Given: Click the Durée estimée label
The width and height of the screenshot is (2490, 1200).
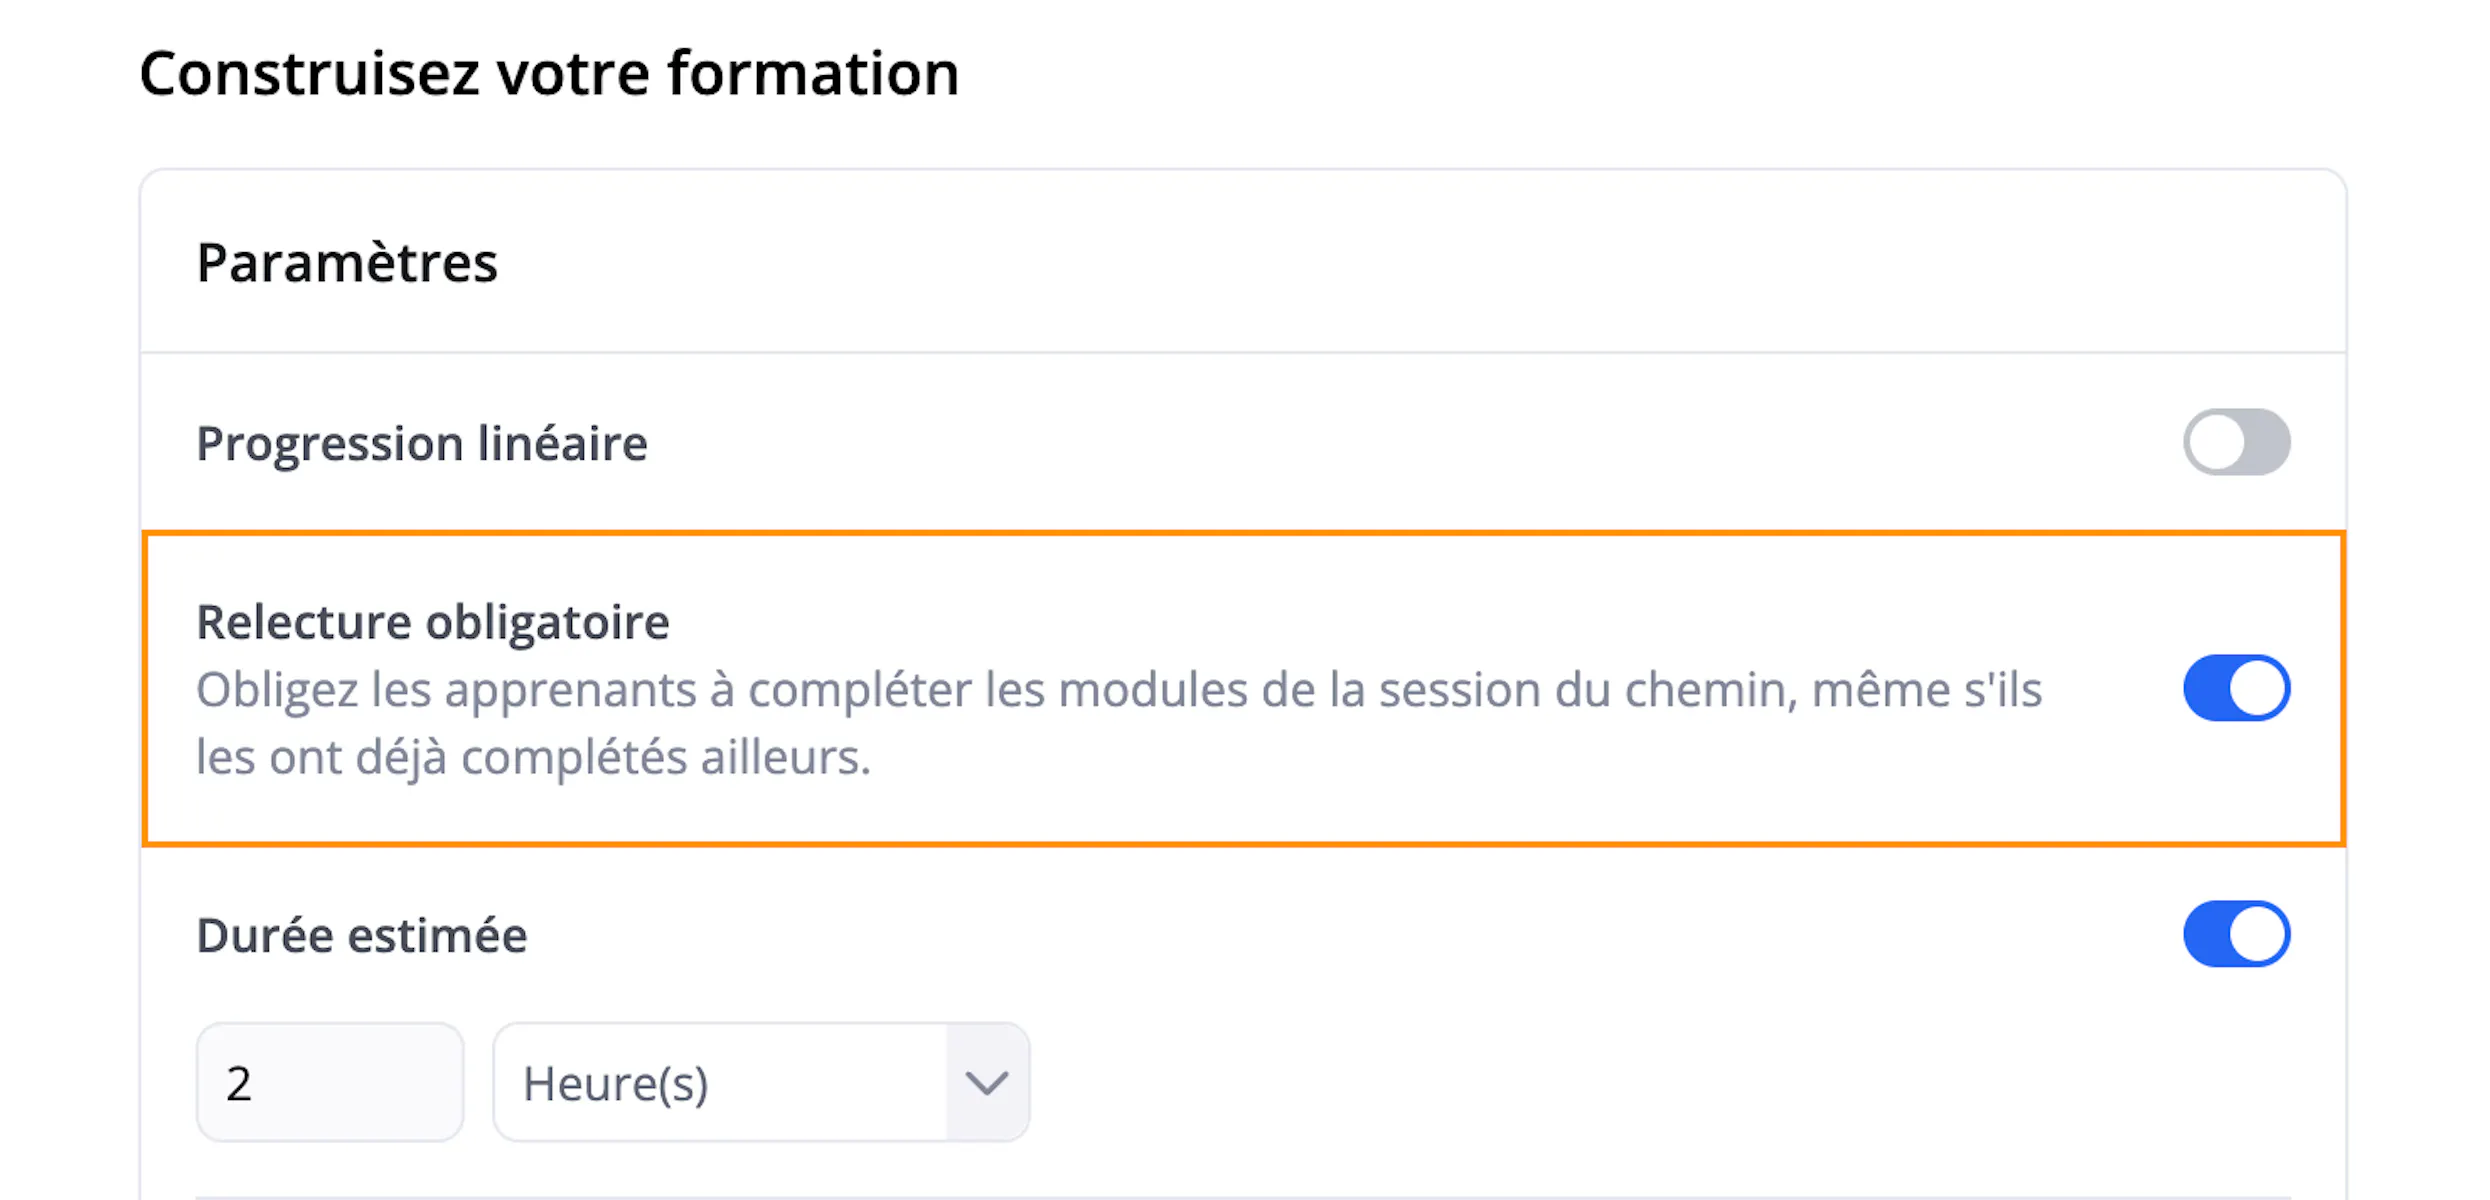Looking at the screenshot, I should coord(362,936).
